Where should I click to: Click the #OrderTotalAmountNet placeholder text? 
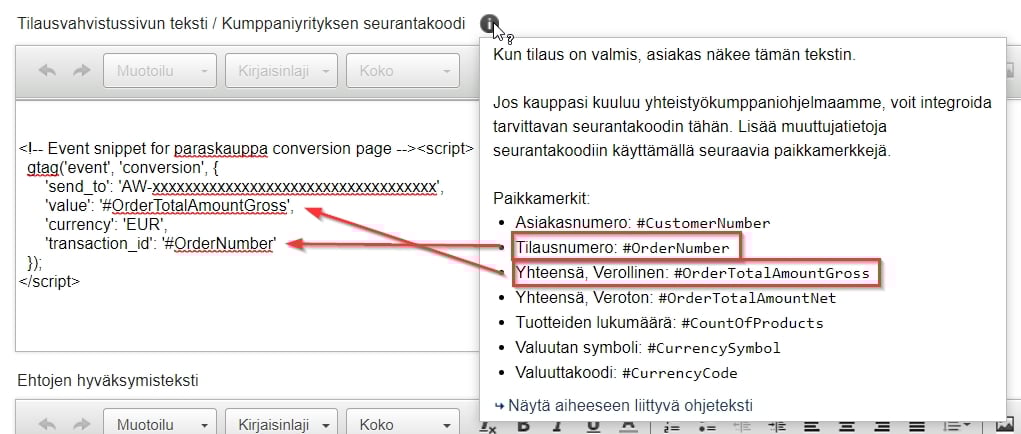coord(747,298)
